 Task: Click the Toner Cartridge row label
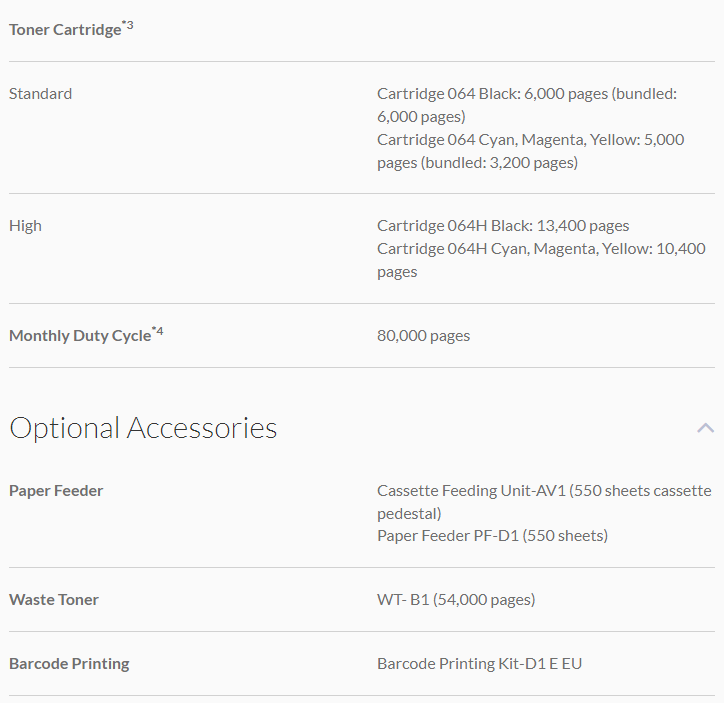65,30
